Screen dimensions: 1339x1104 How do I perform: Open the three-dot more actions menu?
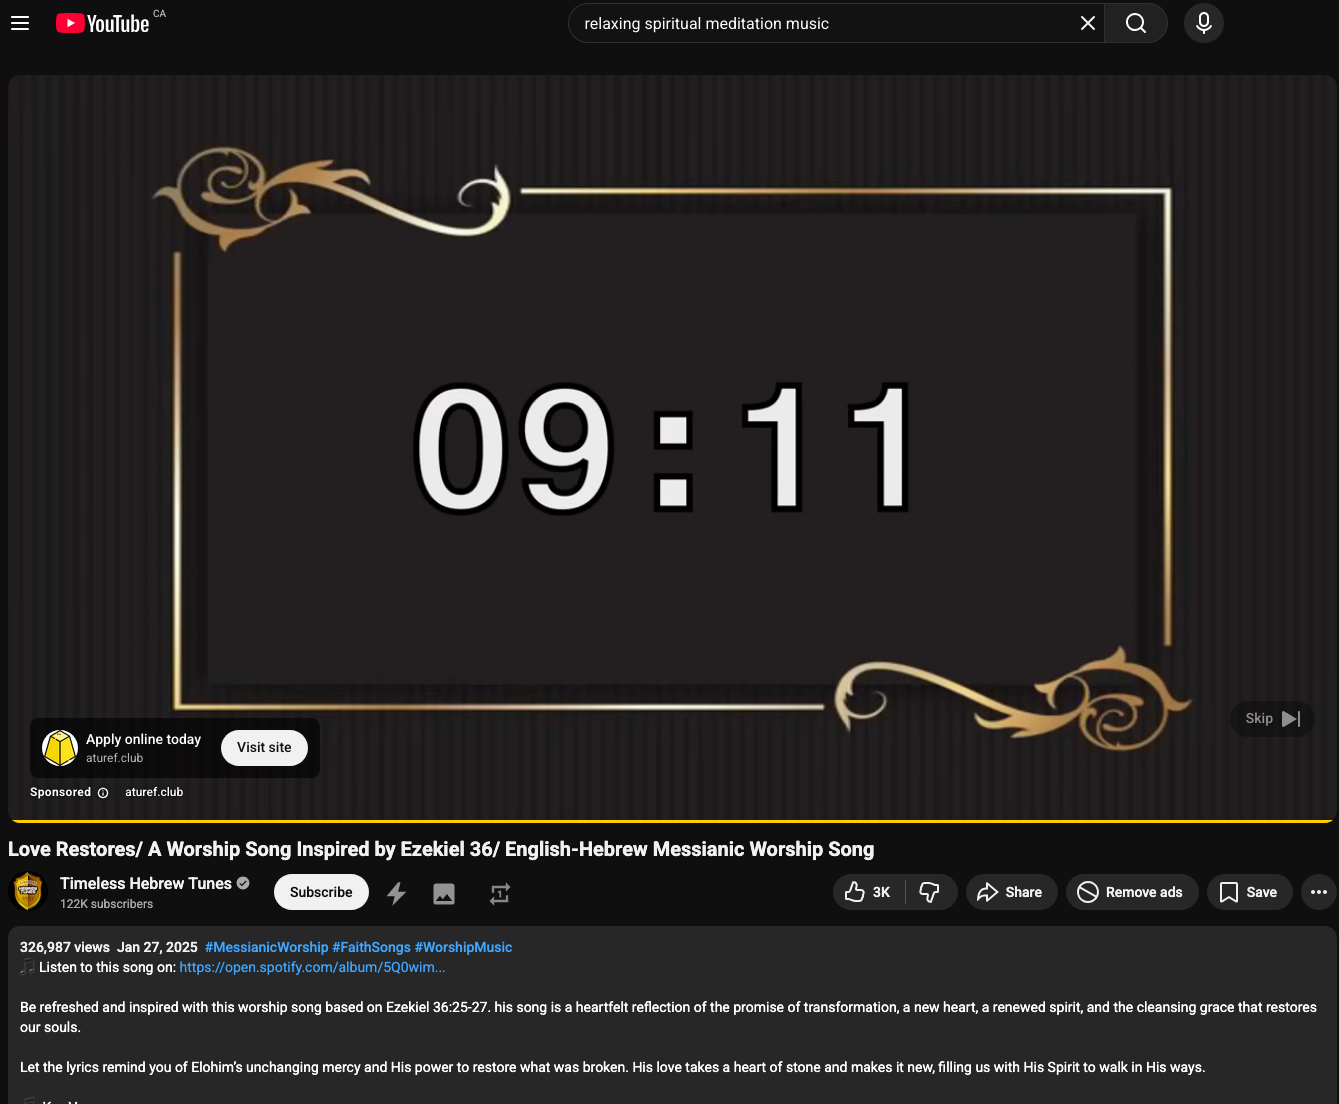(1318, 892)
